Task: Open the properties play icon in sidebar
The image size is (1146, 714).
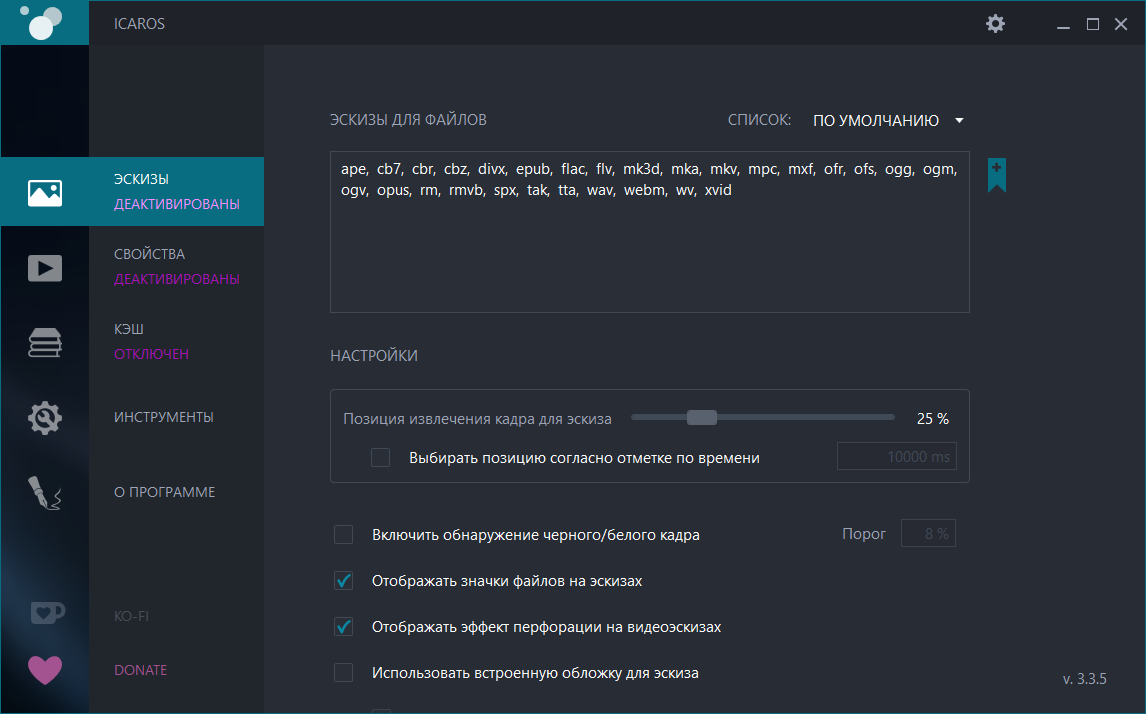Action: click(45, 267)
